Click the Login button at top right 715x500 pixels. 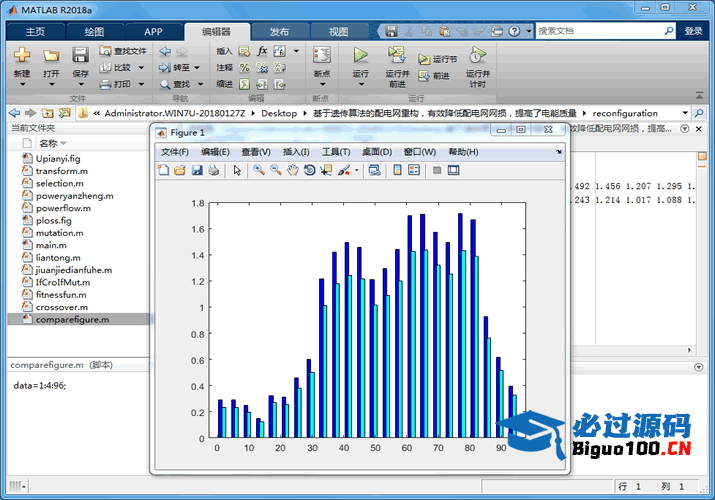click(x=693, y=31)
